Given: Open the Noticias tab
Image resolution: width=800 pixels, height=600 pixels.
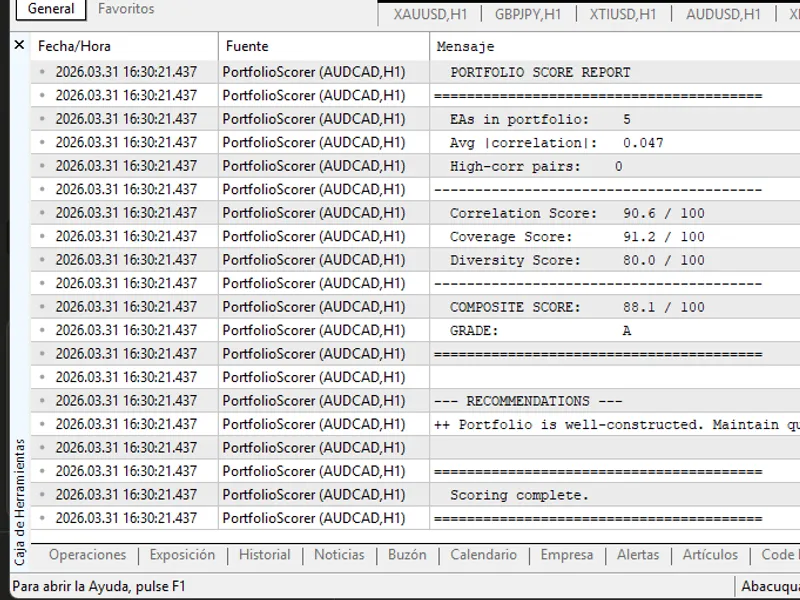Looking at the screenshot, I should [339, 555].
